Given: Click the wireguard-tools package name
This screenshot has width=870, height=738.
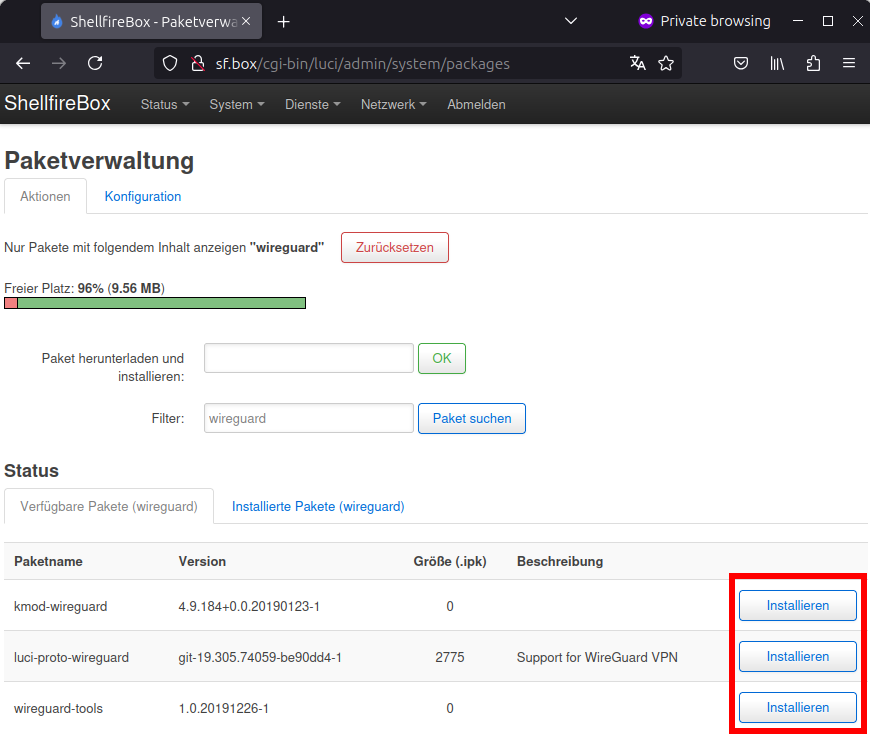Looking at the screenshot, I should click(x=58, y=709).
